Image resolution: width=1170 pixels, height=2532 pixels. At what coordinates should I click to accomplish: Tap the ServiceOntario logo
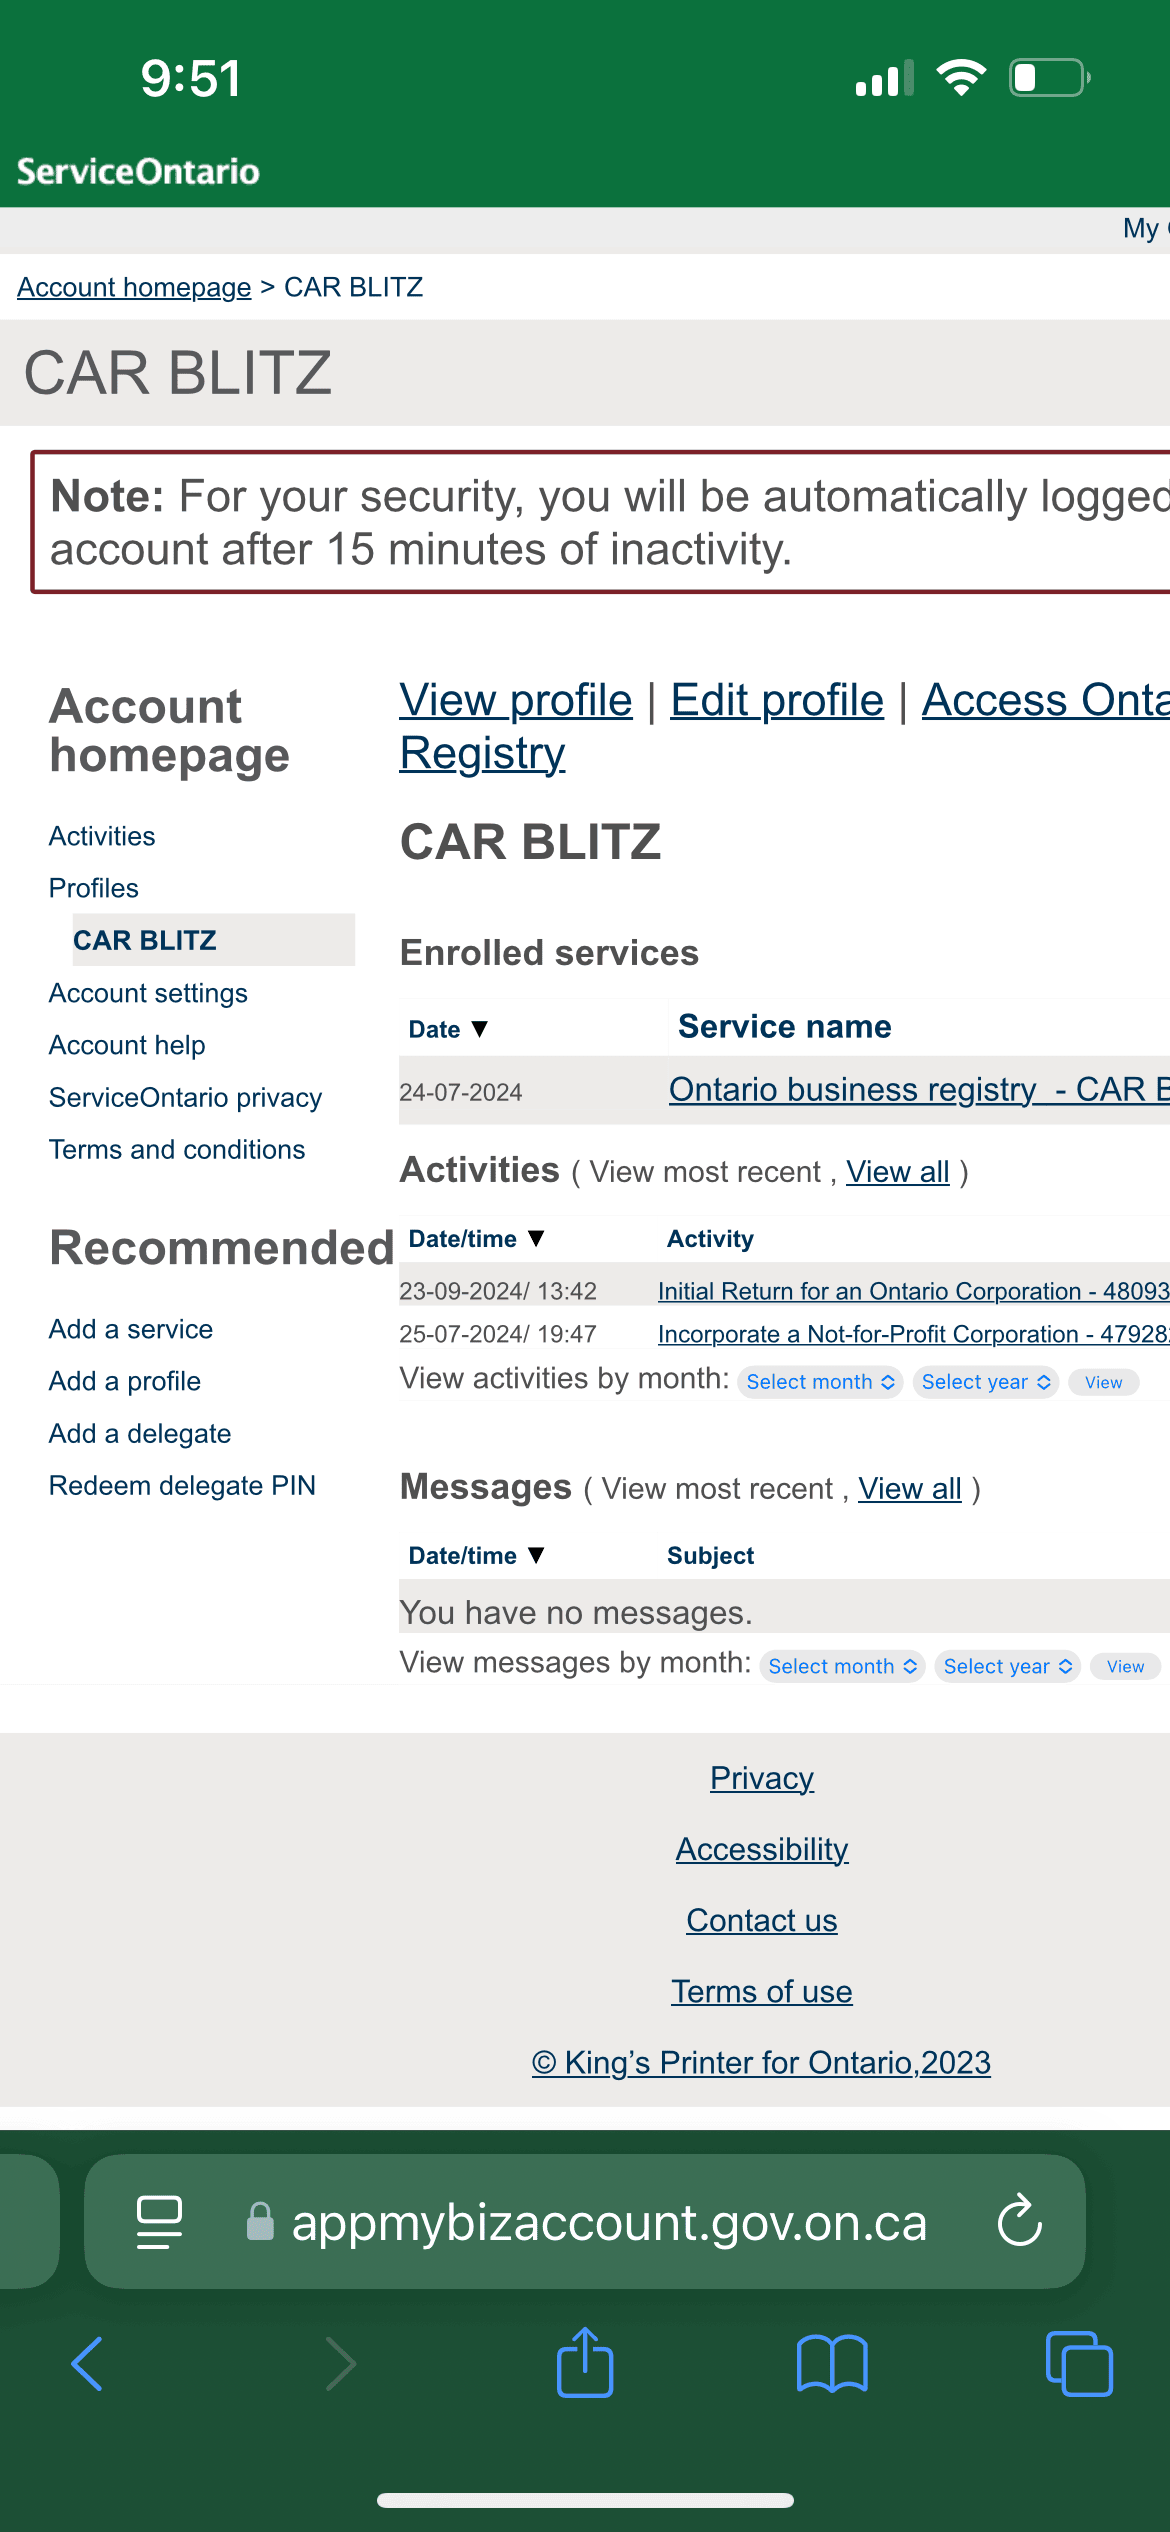click(138, 171)
